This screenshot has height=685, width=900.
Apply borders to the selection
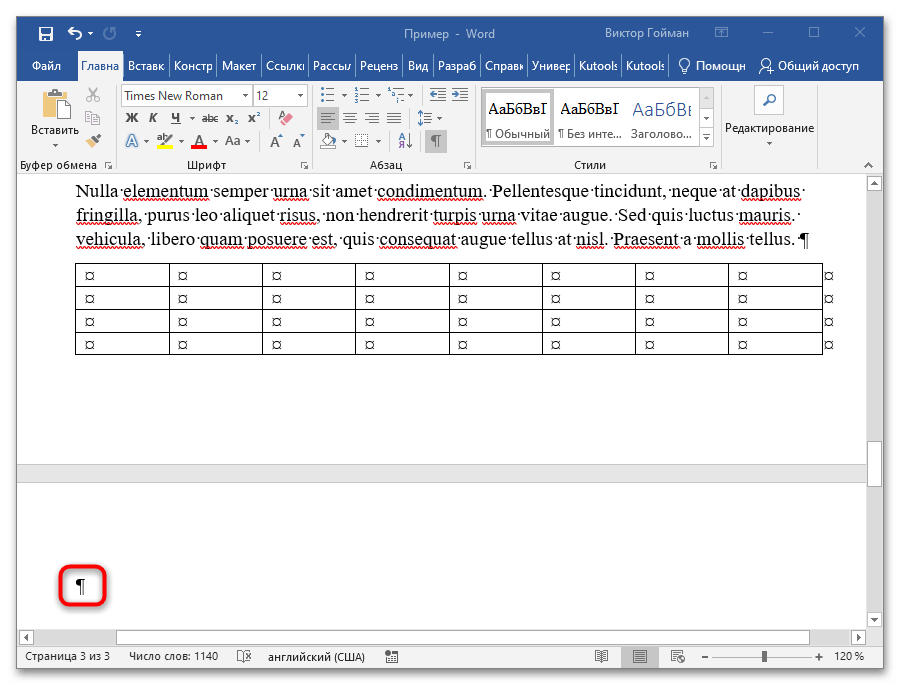click(x=362, y=141)
